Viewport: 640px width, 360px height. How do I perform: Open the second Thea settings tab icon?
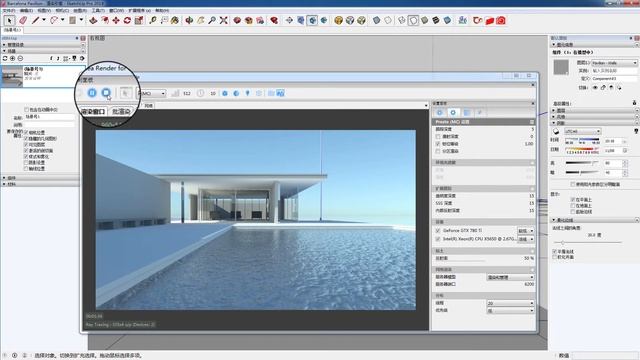[x=453, y=113]
